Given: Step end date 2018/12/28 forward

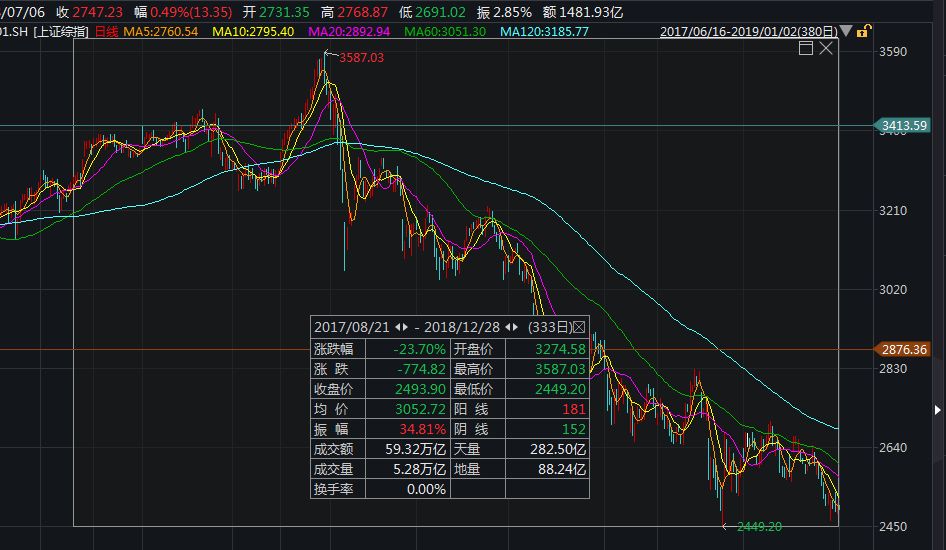Looking at the screenshot, I should point(516,327).
